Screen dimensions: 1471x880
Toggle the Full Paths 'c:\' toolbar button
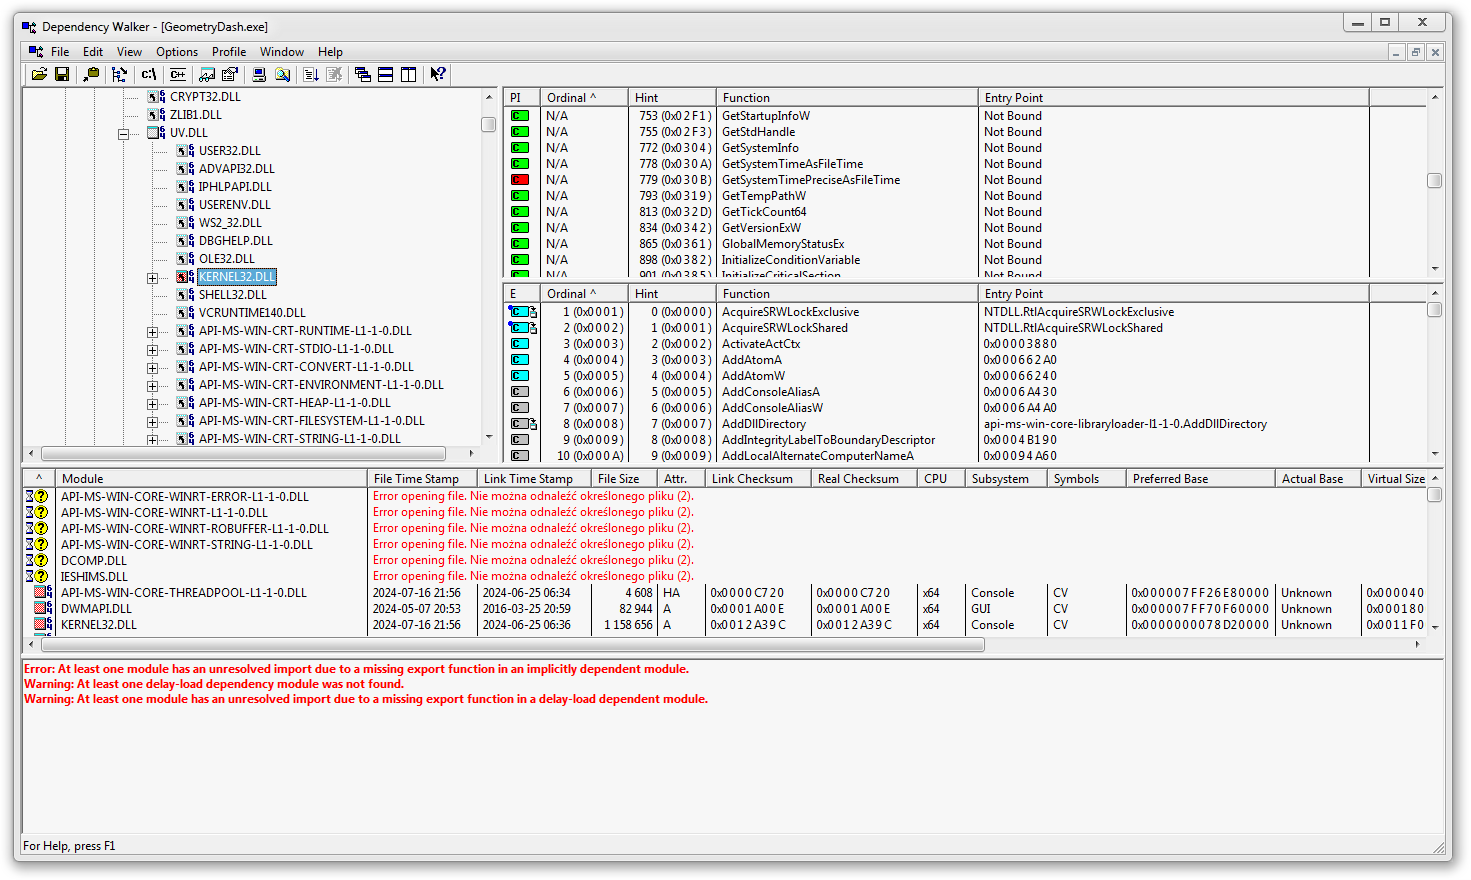click(x=149, y=74)
